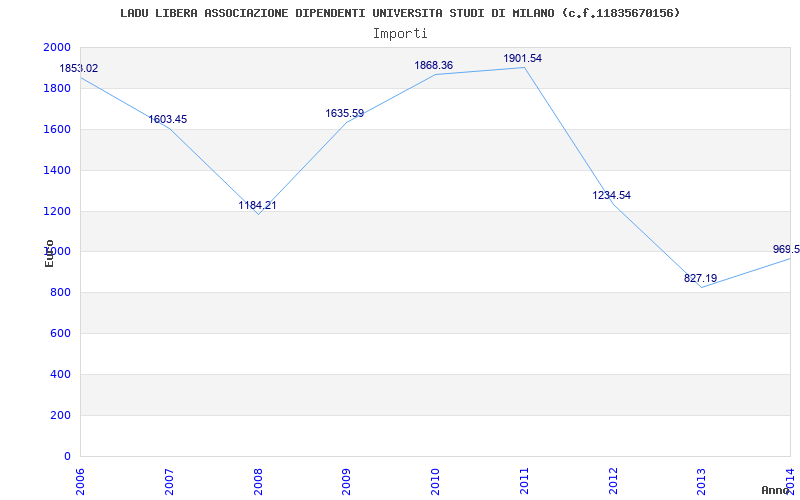Select the 2014 x-axis year label

tap(791, 482)
